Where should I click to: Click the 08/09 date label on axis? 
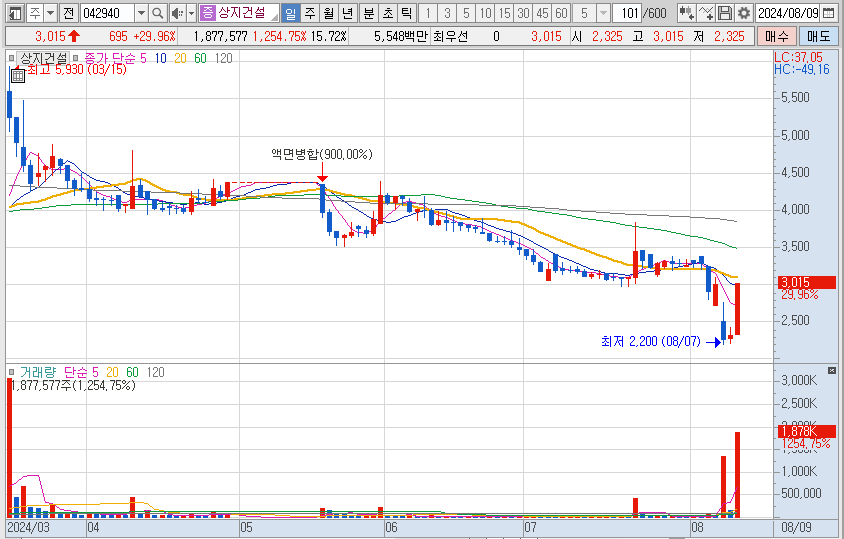796,527
